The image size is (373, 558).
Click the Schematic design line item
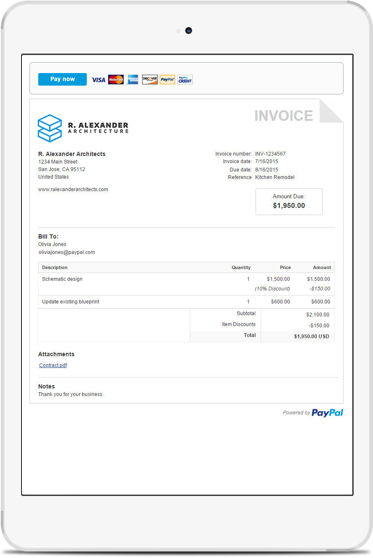tap(186, 284)
